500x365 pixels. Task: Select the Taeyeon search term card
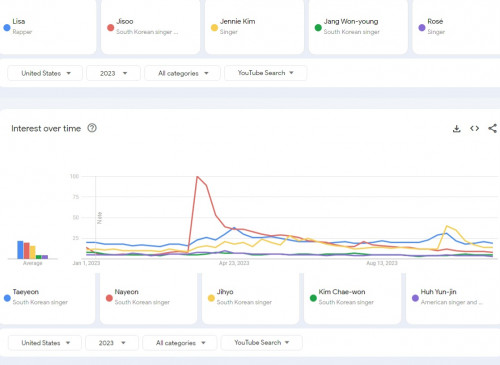pos(47,298)
